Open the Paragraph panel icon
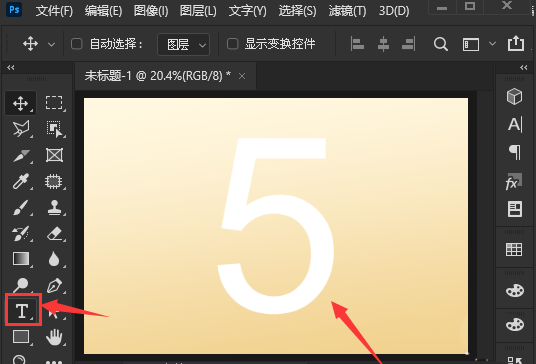 [515, 152]
